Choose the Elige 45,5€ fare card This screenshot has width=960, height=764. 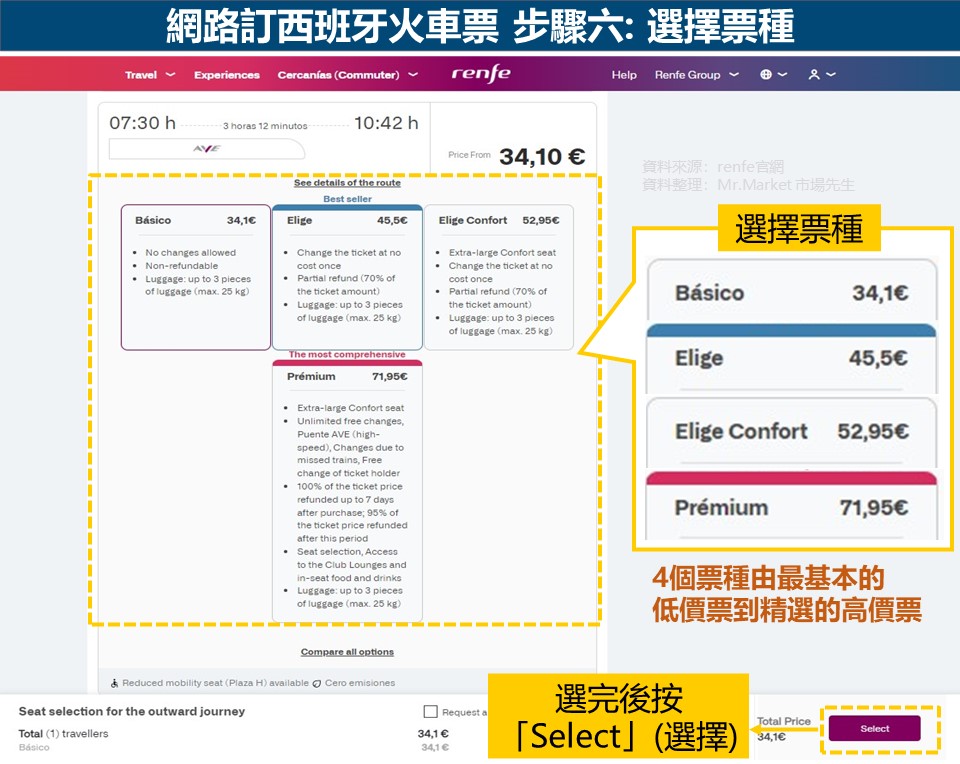point(347,277)
